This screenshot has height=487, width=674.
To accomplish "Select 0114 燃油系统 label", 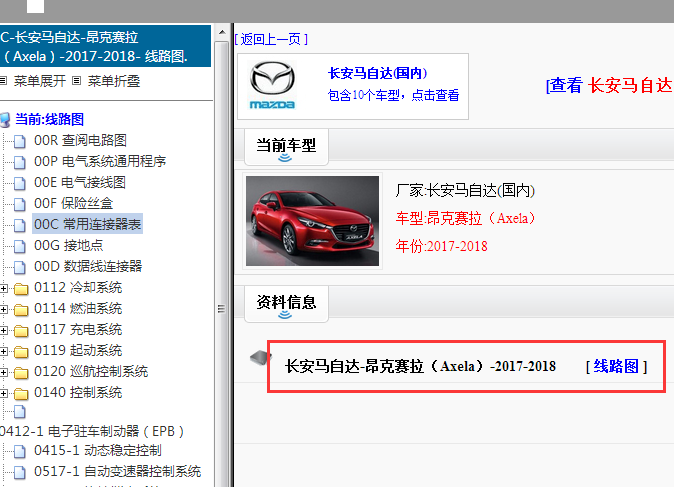I will click(x=78, y=308).
